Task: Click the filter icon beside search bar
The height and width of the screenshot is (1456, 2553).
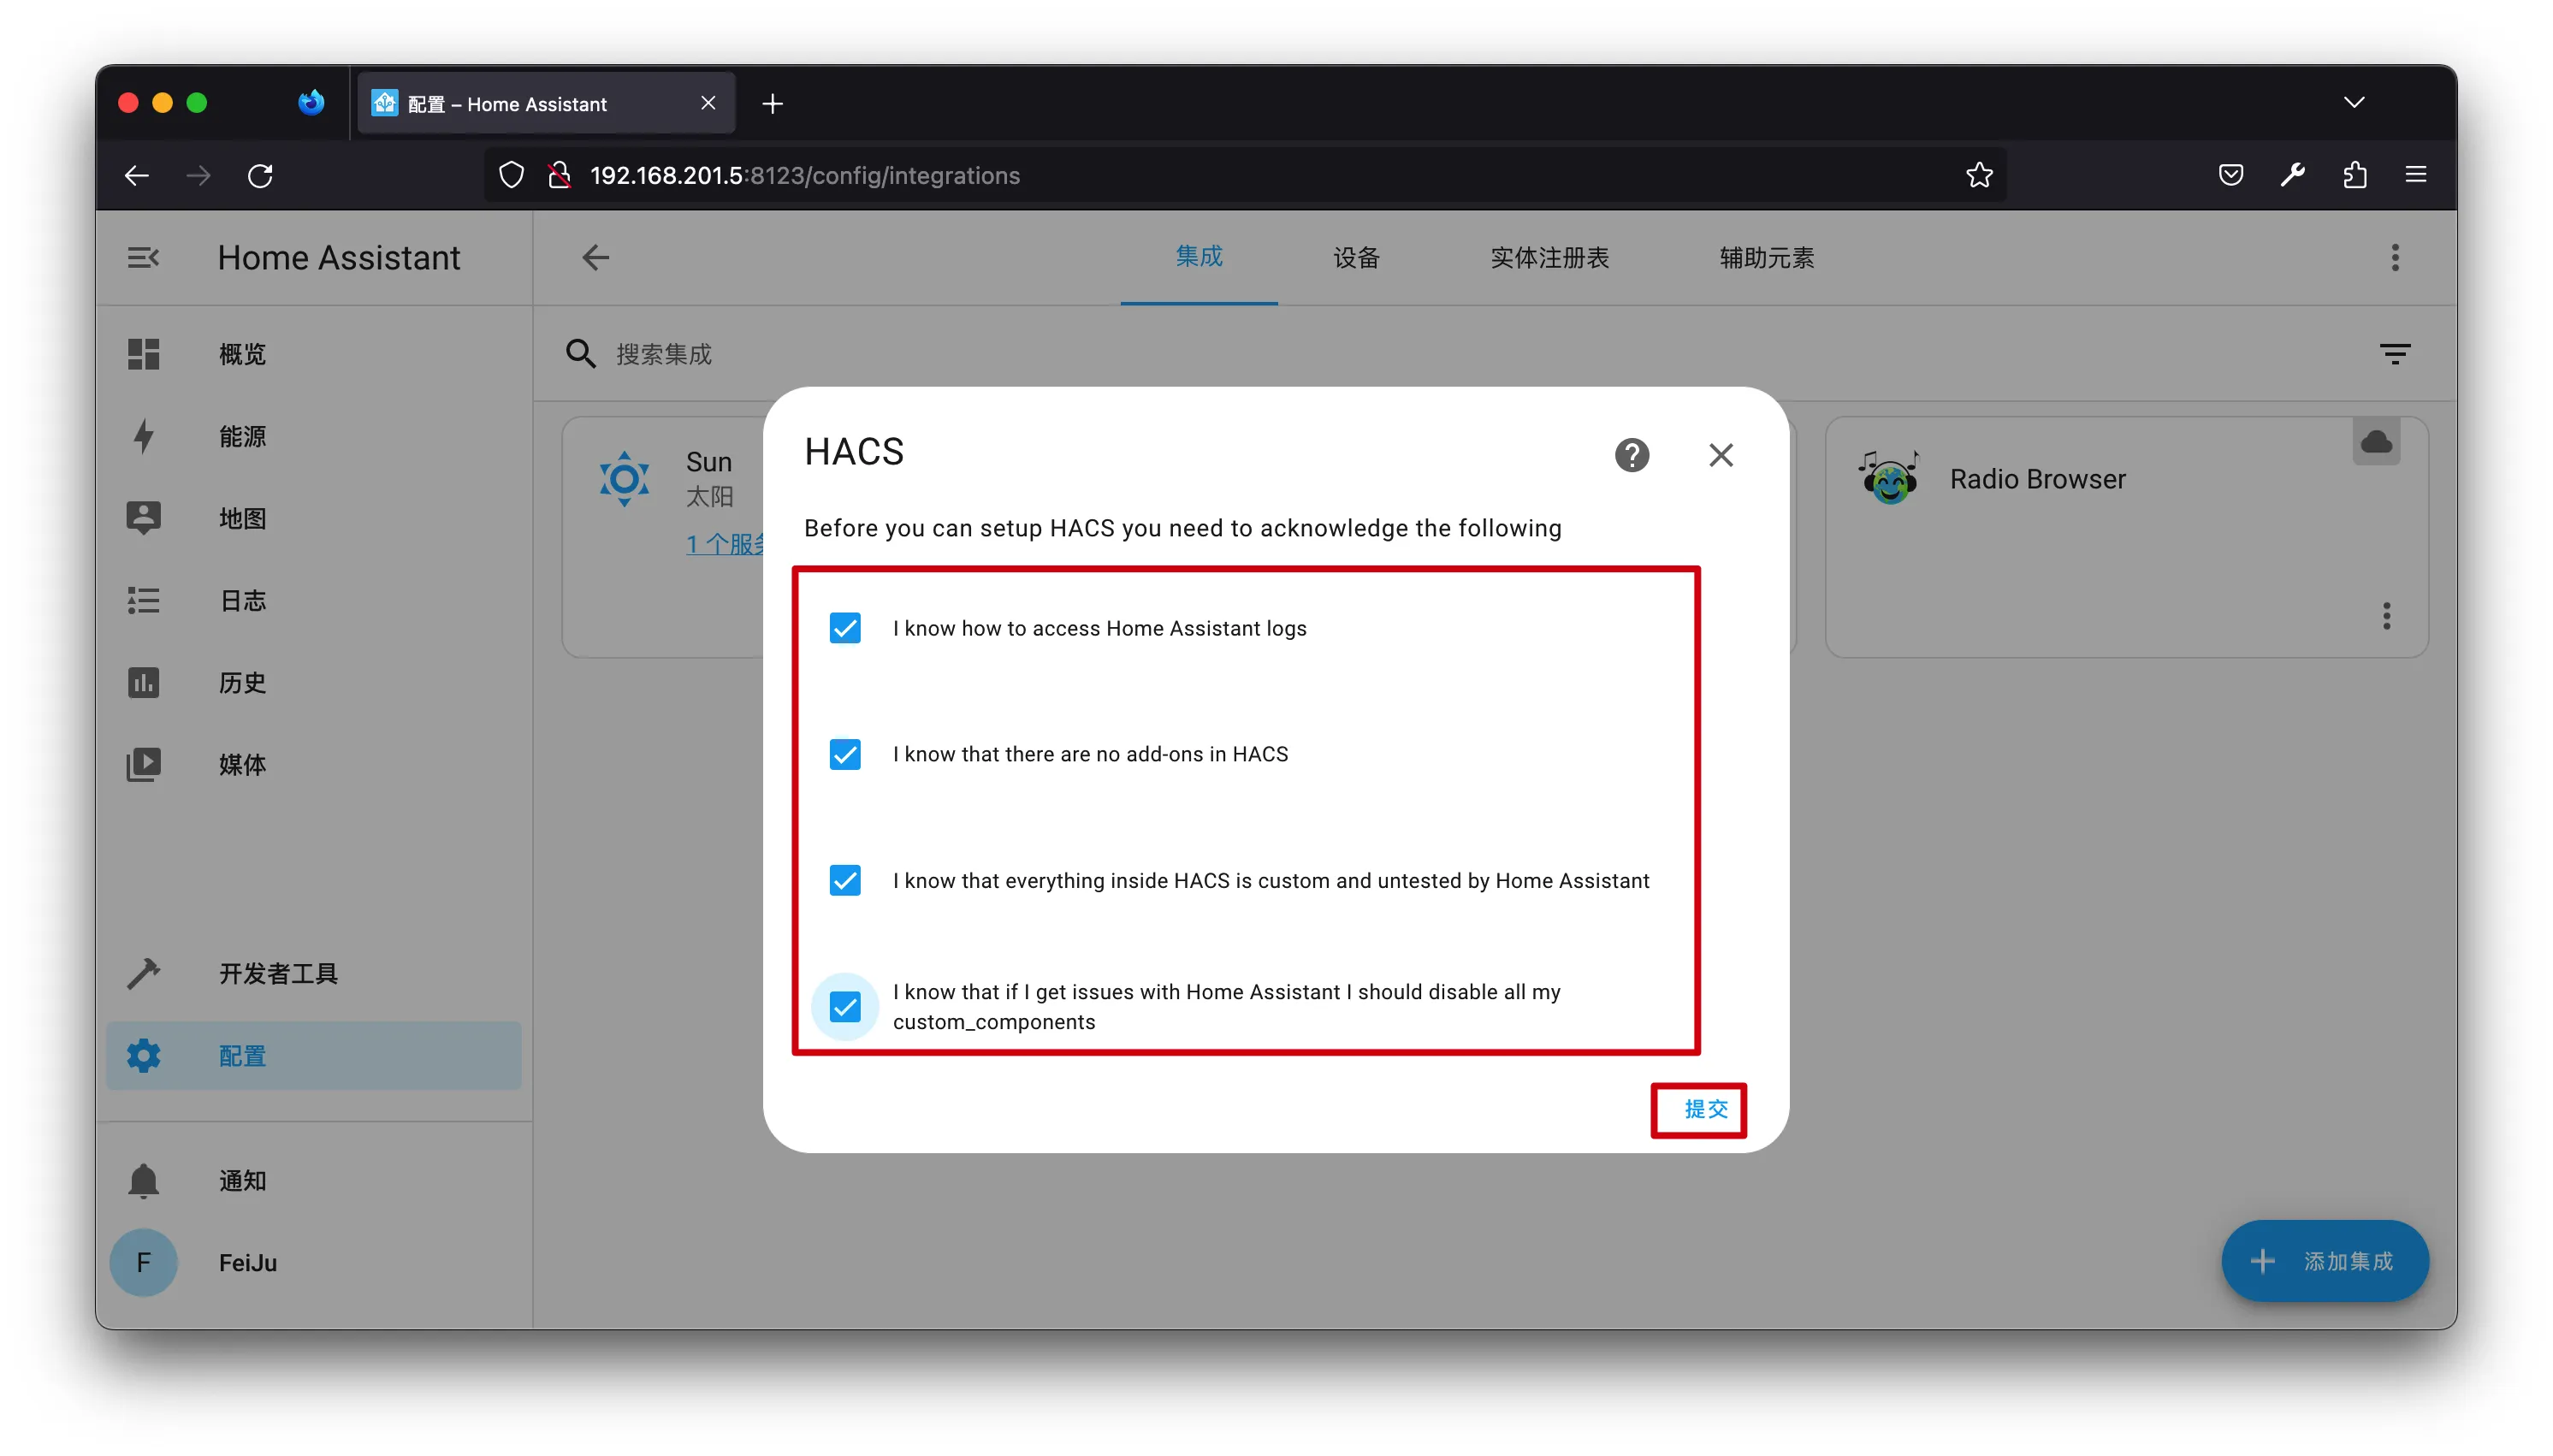Action: (2394, 354)
